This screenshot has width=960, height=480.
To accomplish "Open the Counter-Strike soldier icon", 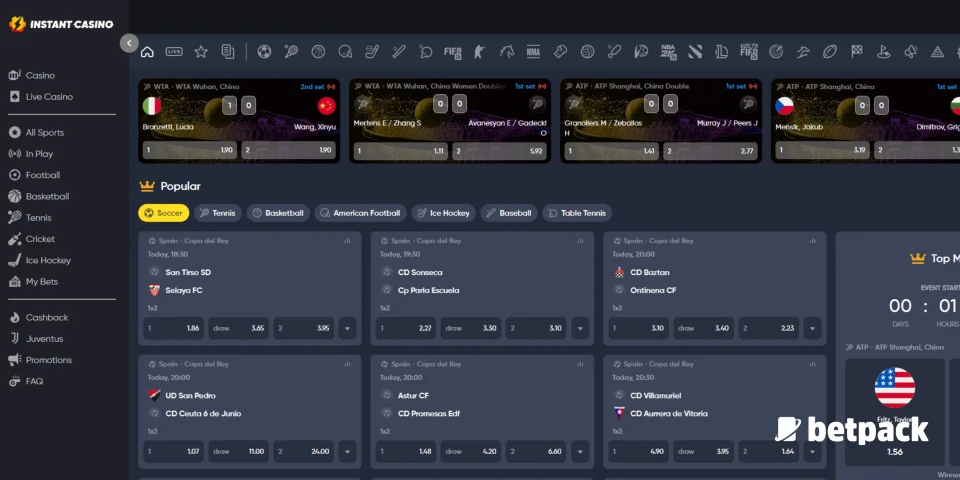I will [479, 52].
